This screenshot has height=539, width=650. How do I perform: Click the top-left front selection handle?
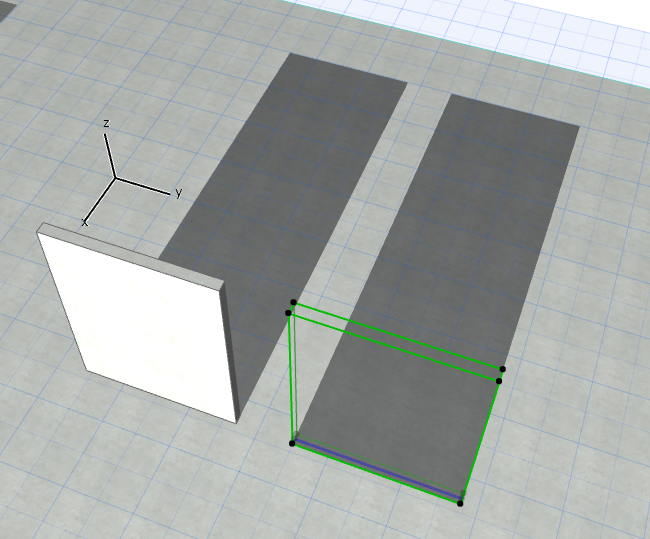(289, 313)
